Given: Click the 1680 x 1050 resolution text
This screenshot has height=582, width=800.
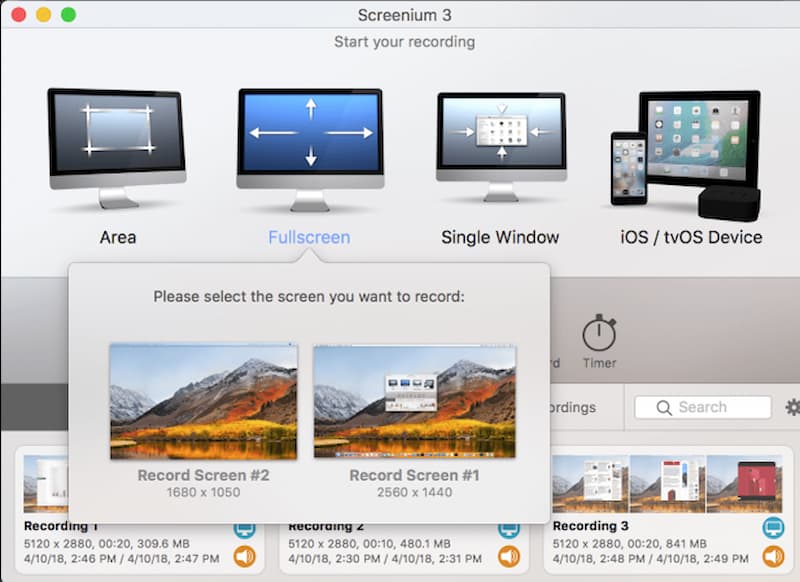Looking at the screenshot, I should [x=203, y=492].
